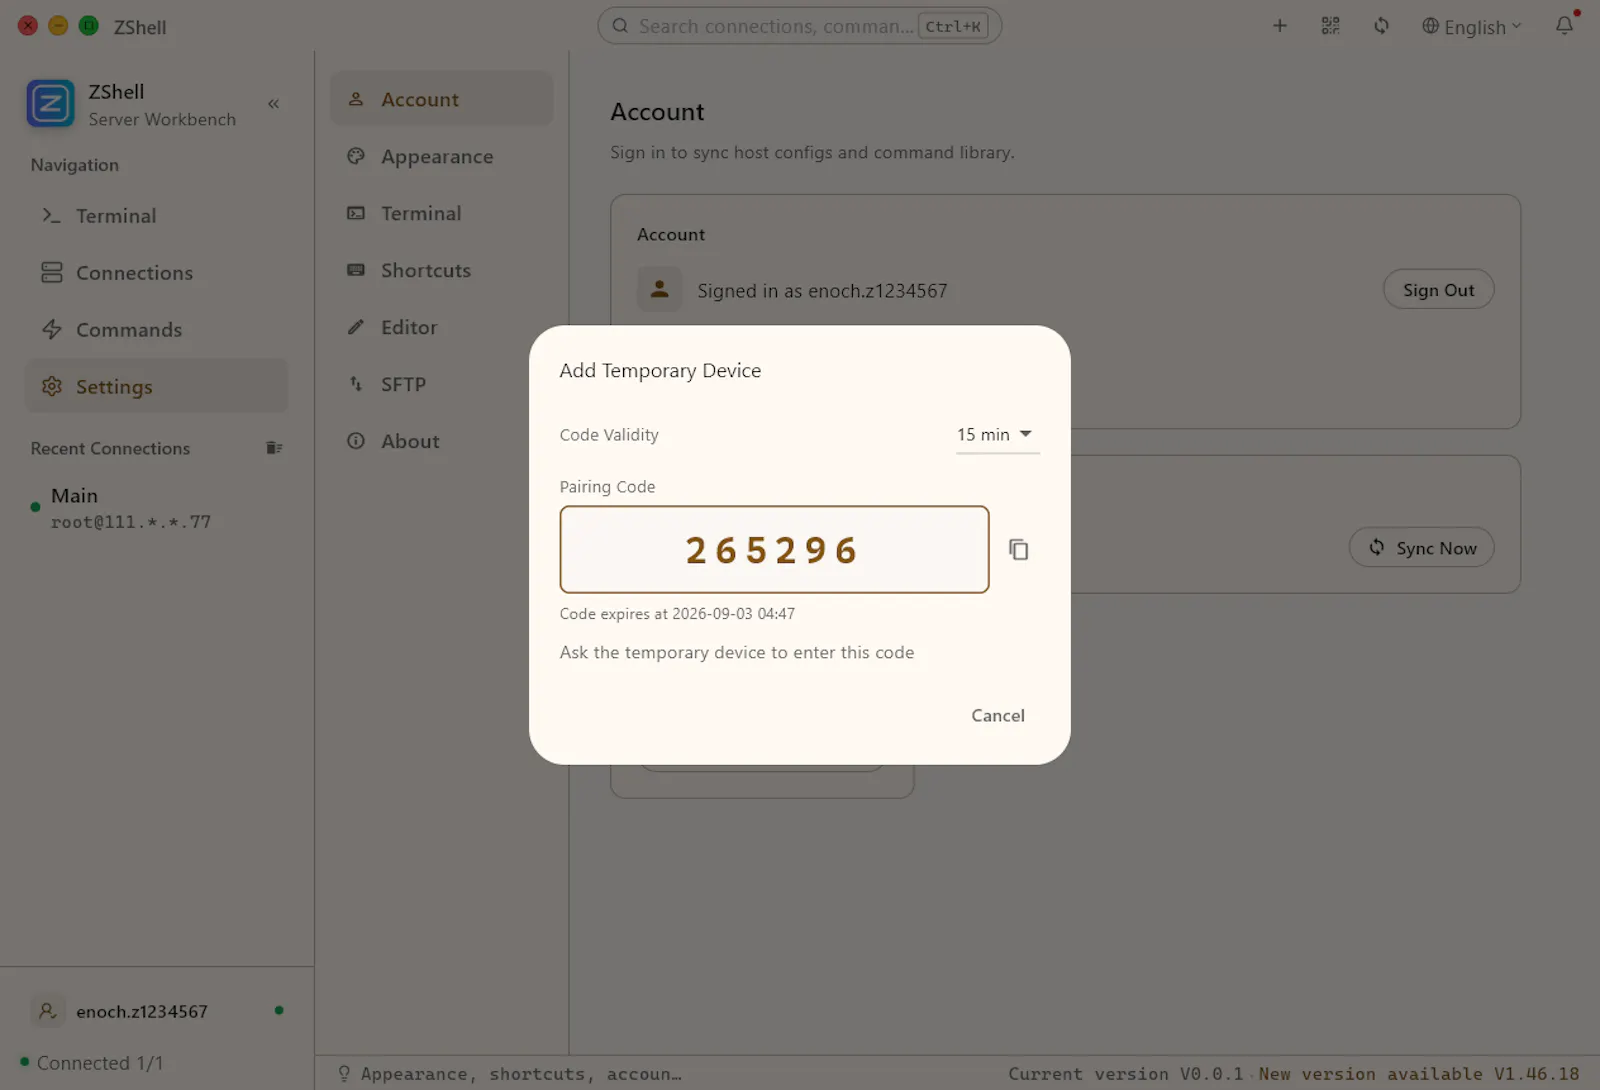Click the user icon beside enoch.z1234567 at bottom
Viewport: 1600px width, 1090px height.
(47, 1011)
